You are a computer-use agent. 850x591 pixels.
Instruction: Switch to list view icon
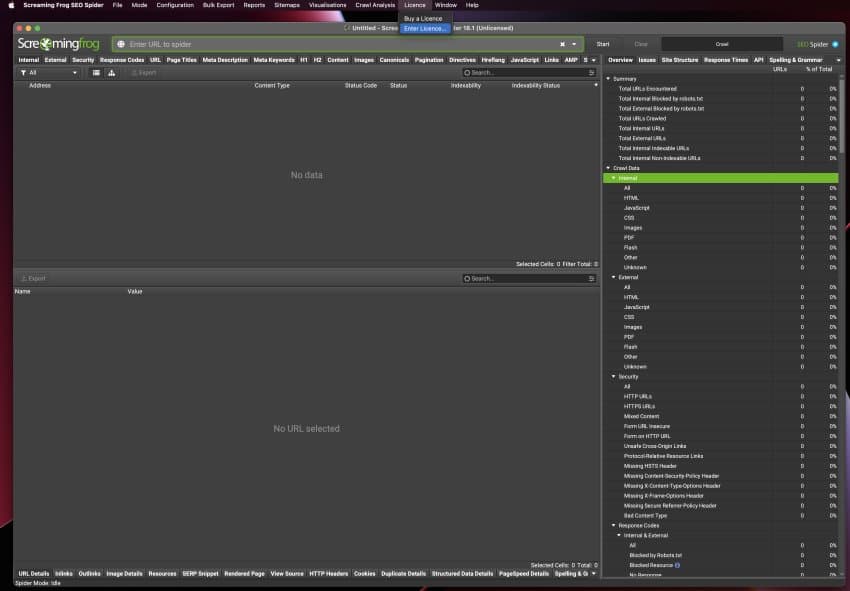[96, 73]
